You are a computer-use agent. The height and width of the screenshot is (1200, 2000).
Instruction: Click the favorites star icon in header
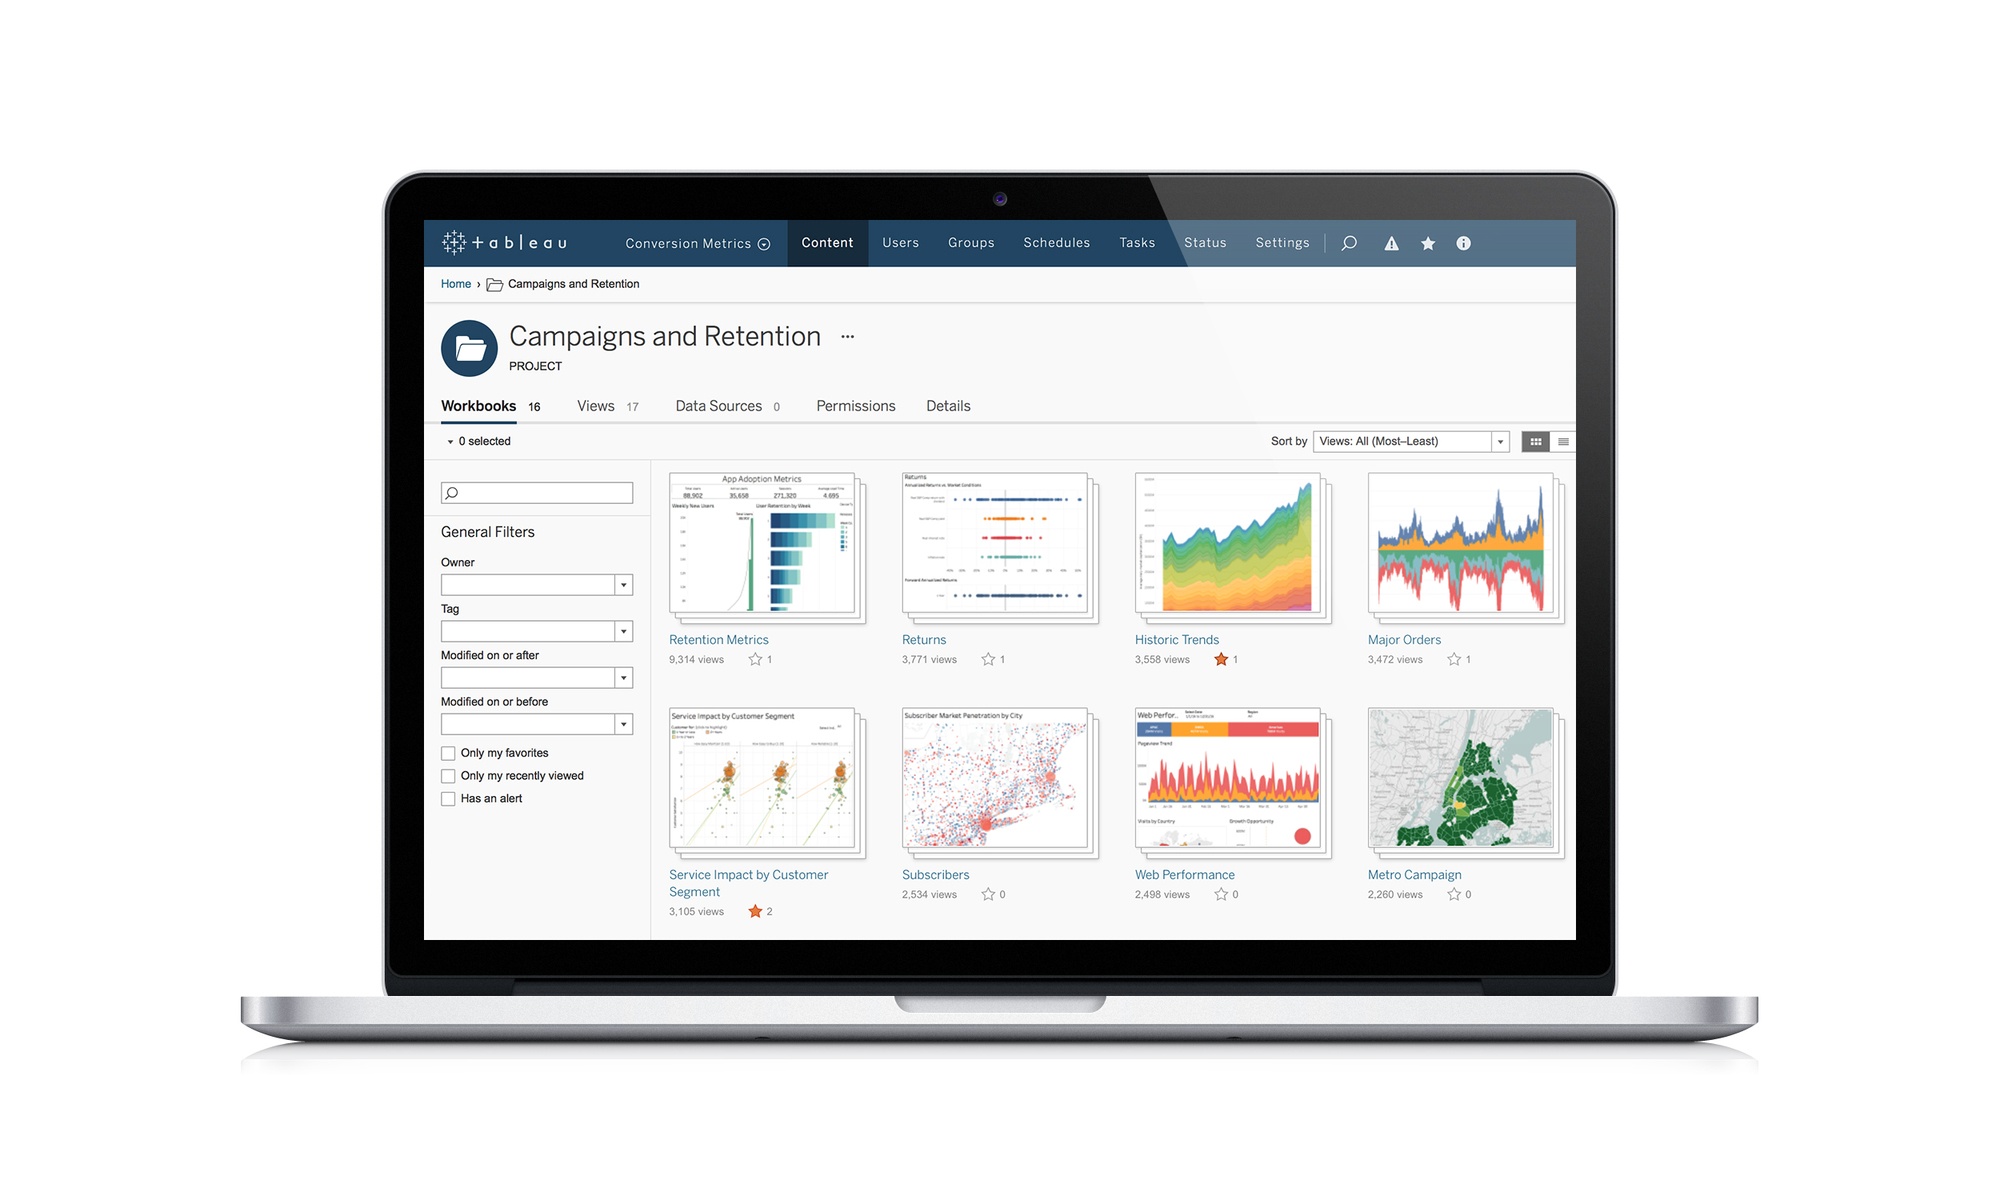coord(1427,243)
